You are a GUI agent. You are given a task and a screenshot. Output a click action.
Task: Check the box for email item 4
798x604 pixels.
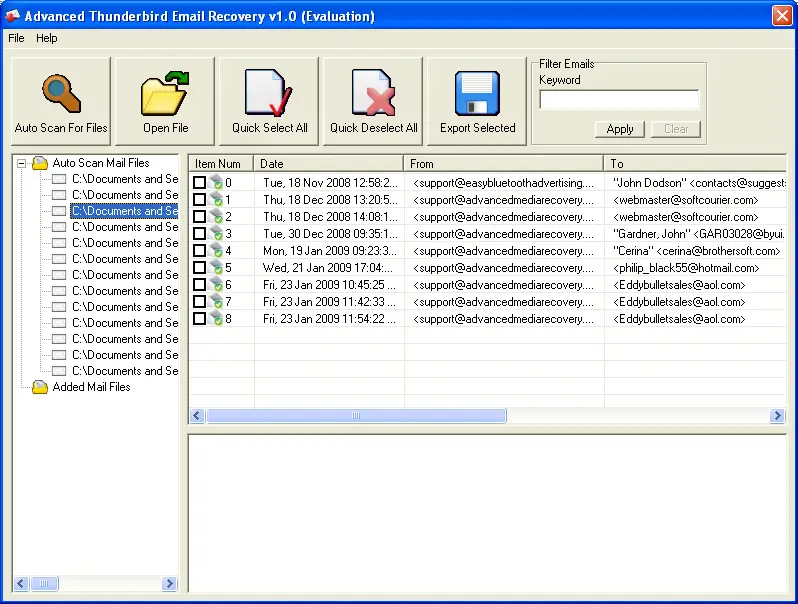[200, 250]
